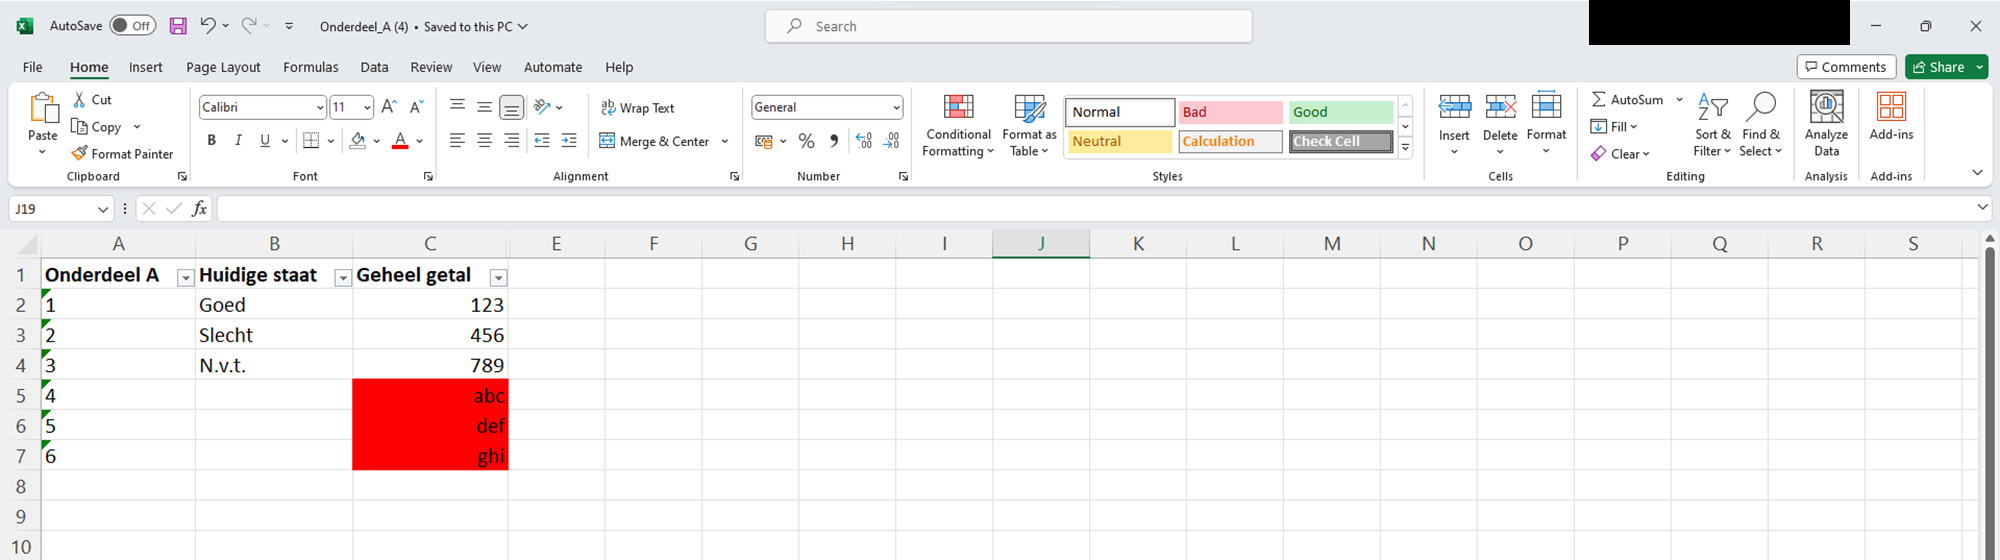2000x560 pixels.
Task: Switch to the Formulas tab
Action: [x=310, y=67]
